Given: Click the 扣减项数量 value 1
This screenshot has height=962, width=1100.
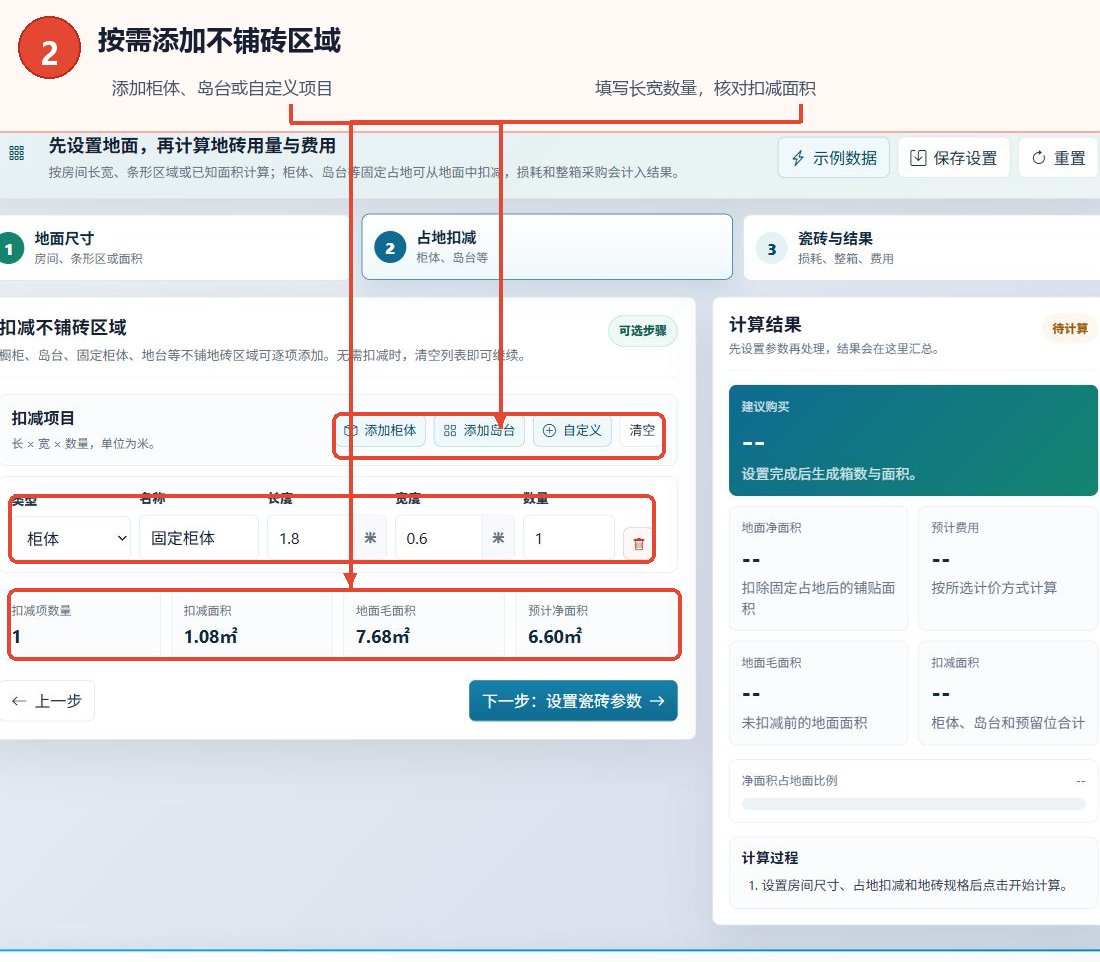Looking at the screenshot, I should pyautogui.click(x=16, y=636).
